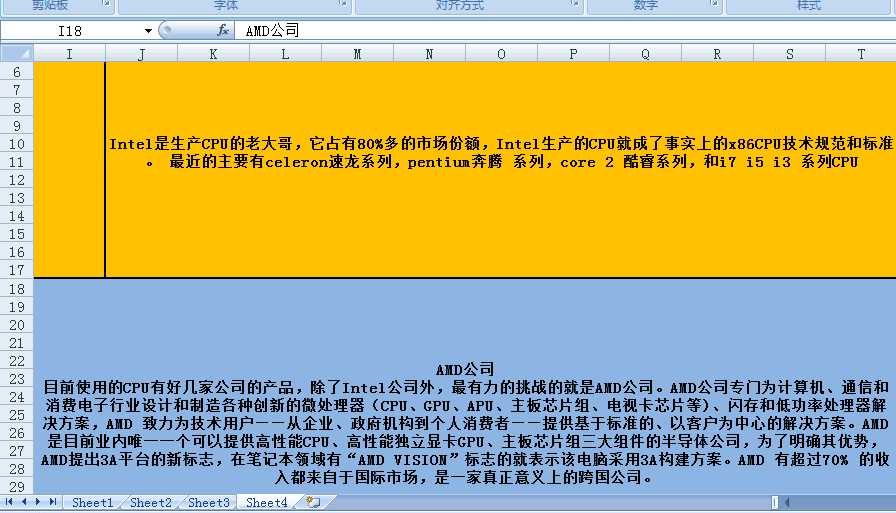
Task: Click the next sheet navigation arrow
Action: pyautogui.click(x=38, y=502)
